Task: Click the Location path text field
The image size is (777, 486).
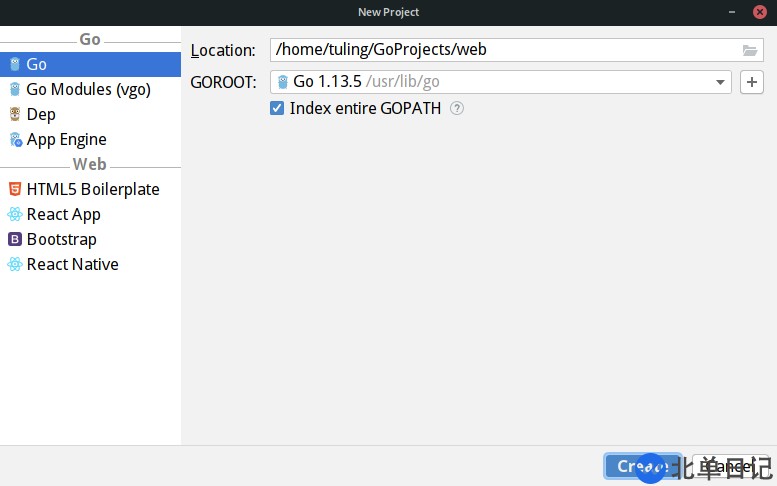Action: pos(500,50)
